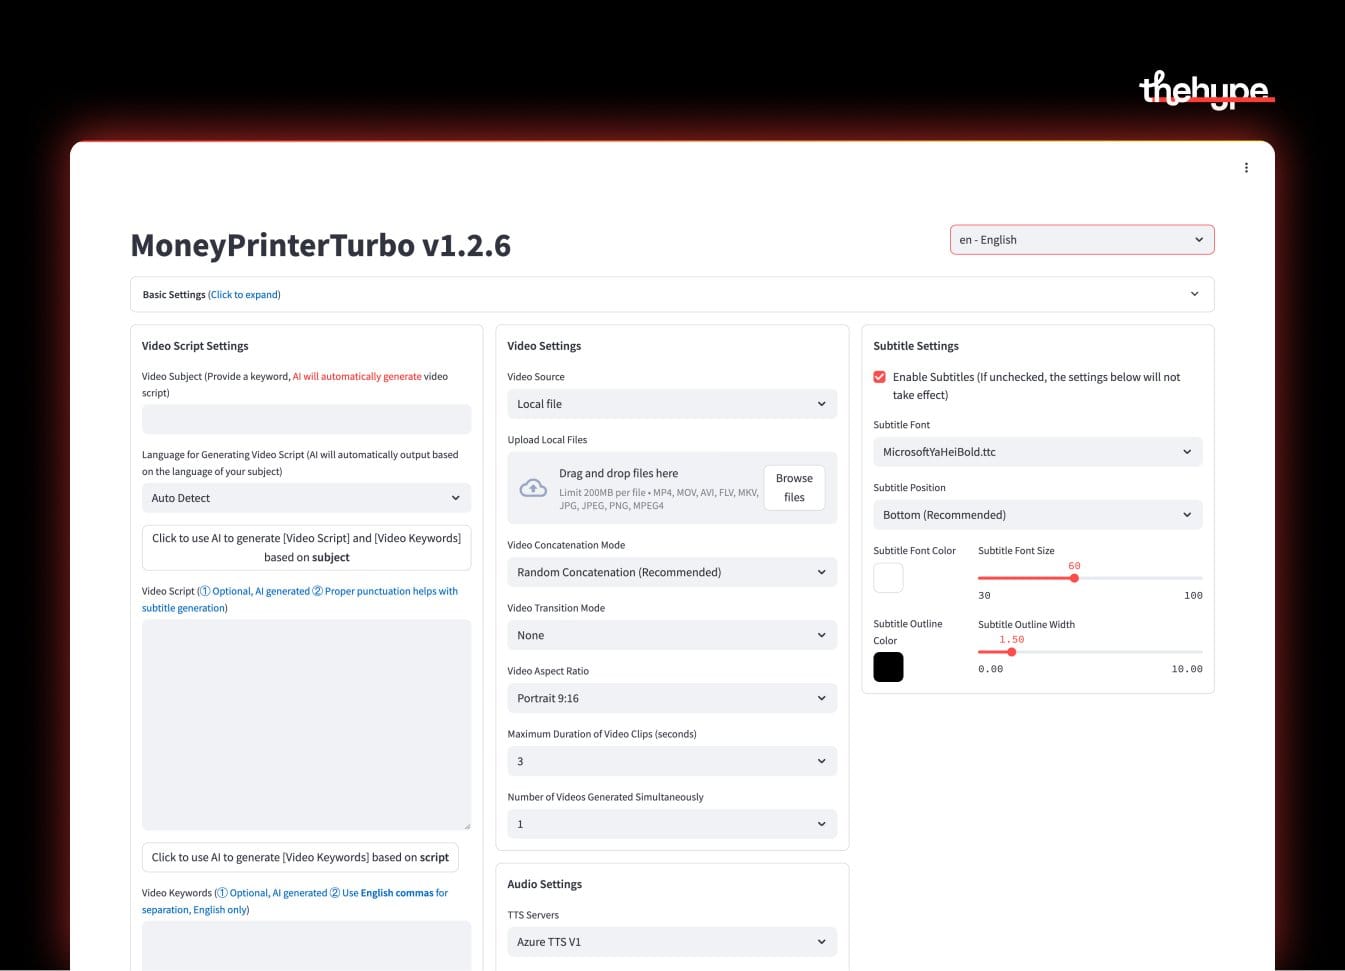Click the Video Keywords text area
The image size is (1345, 971).
(x=306, y=945)
